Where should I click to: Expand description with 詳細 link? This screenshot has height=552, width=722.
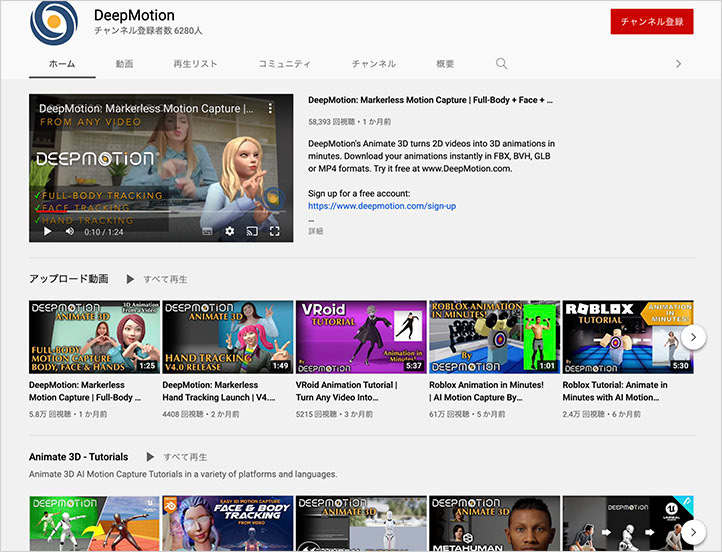tap(315, 231)
